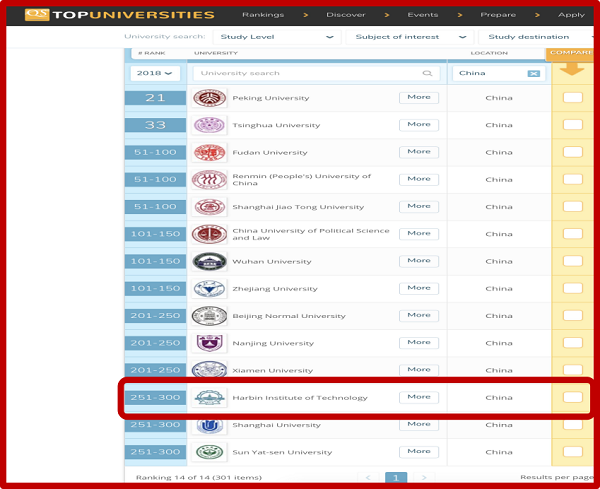Click the Shanghai Jiao Tong University logo

tap(209, 207)
